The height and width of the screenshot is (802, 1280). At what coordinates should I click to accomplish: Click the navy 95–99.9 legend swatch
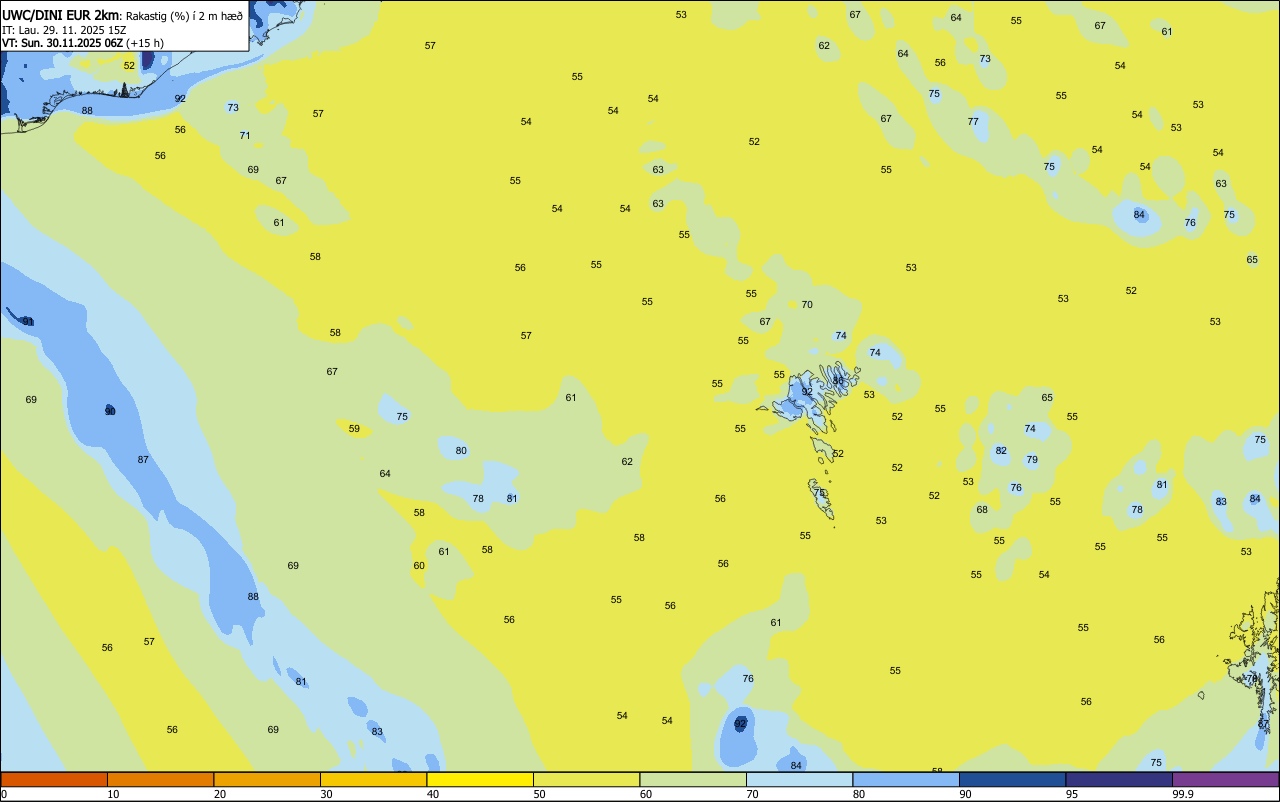[1119, 779]
